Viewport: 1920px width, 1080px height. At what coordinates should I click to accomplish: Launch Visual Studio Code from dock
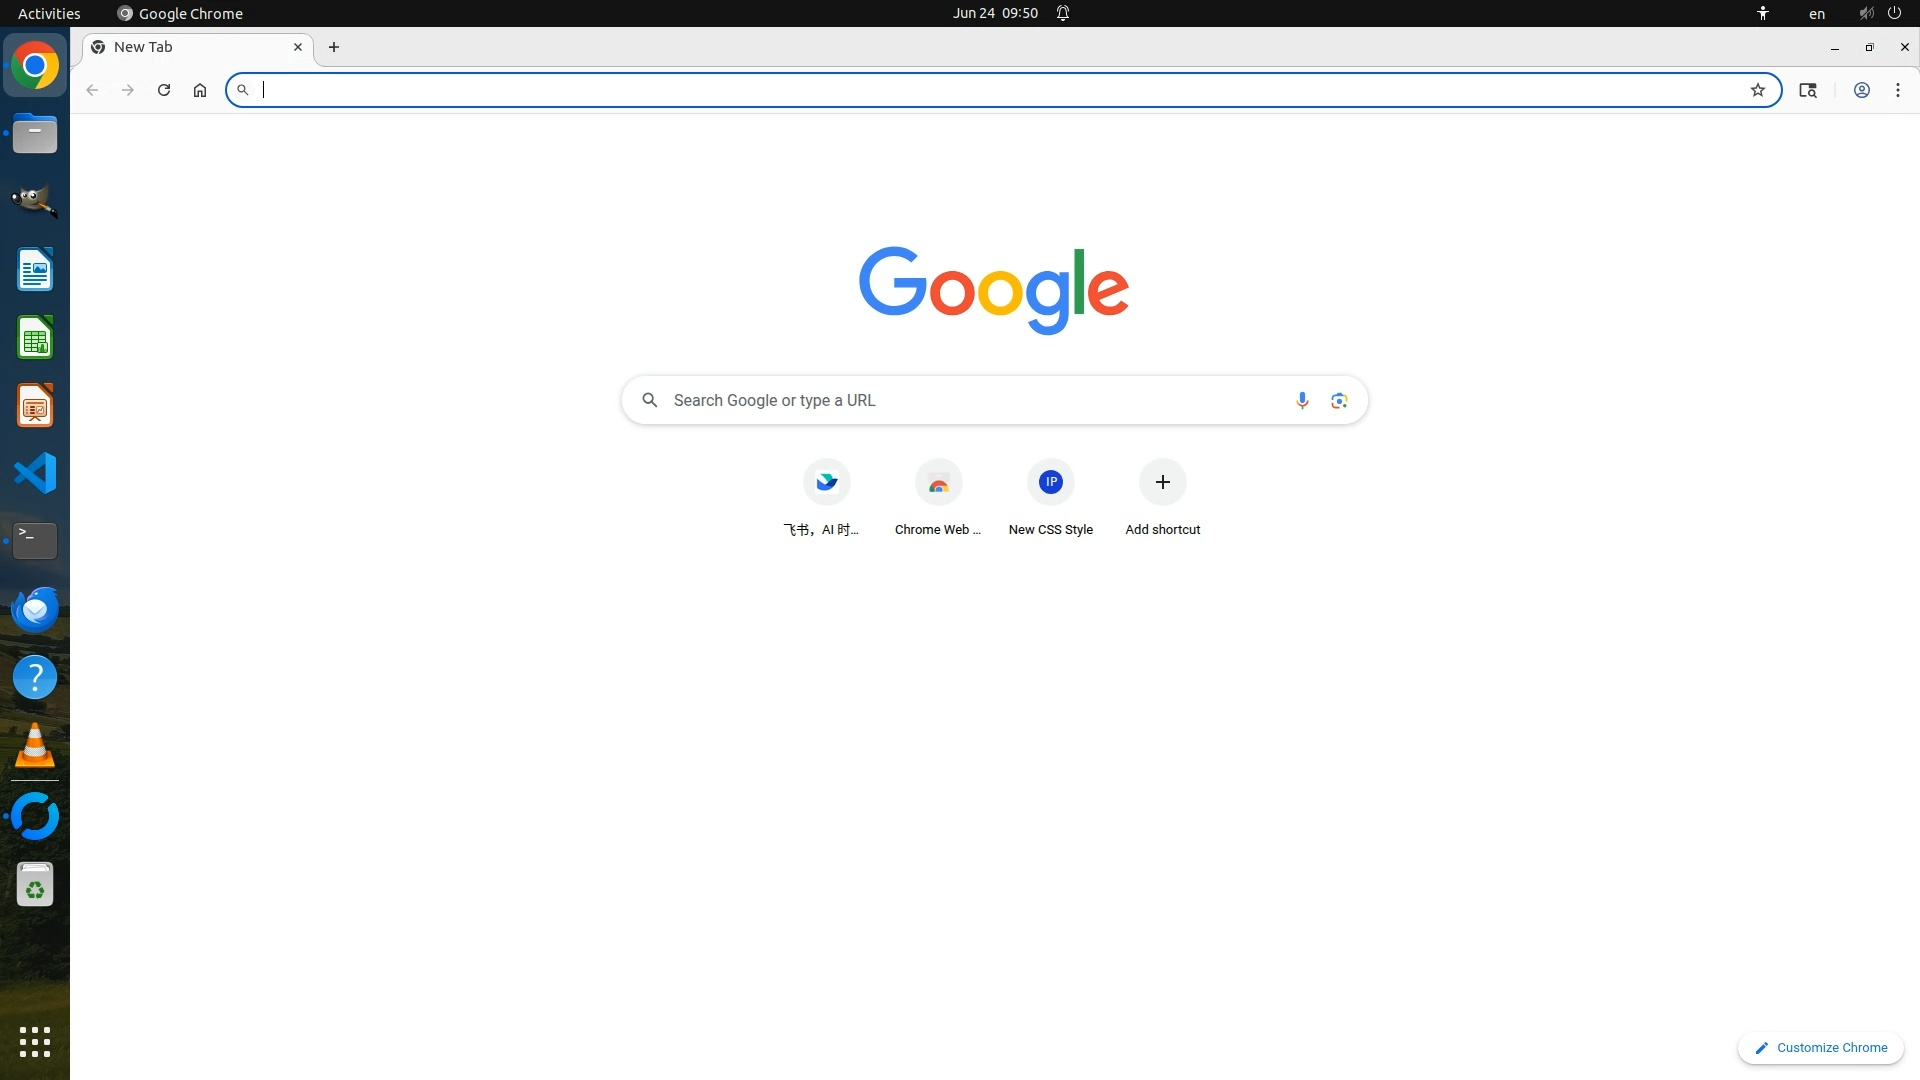tap(35, 473)
